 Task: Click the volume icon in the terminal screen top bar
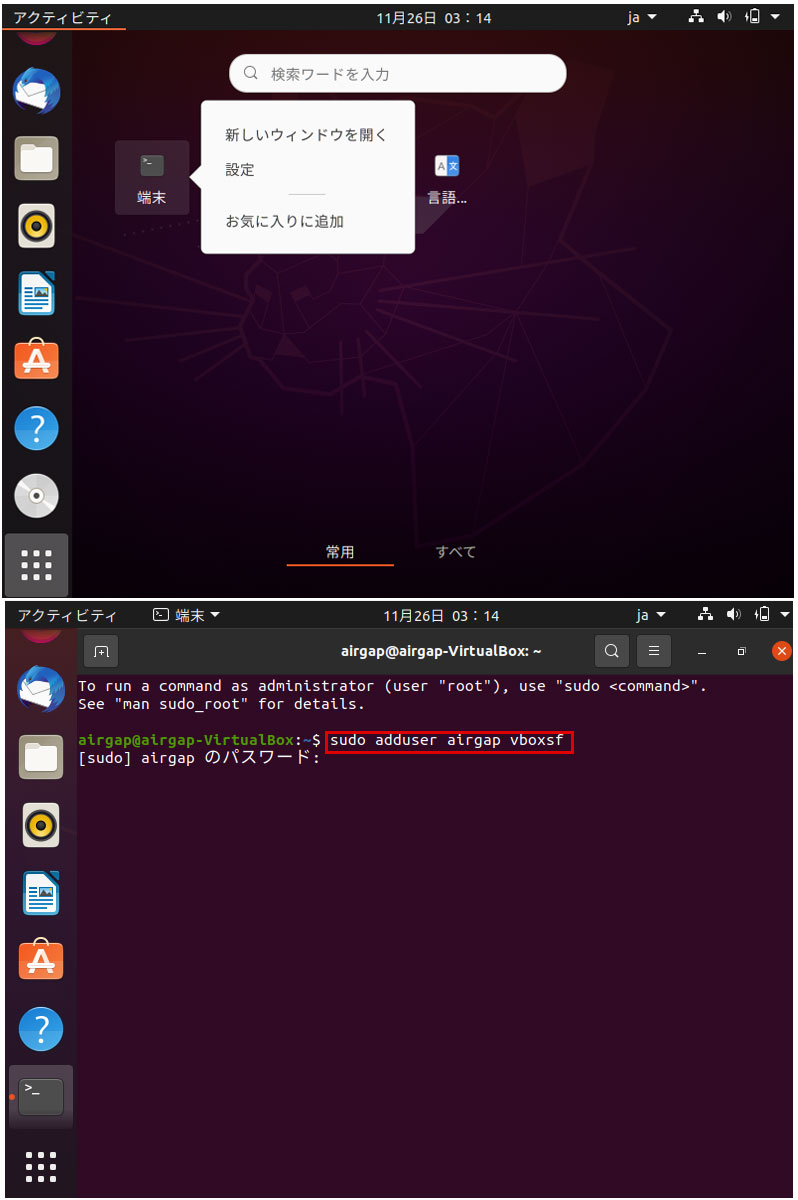pos(733,614)
